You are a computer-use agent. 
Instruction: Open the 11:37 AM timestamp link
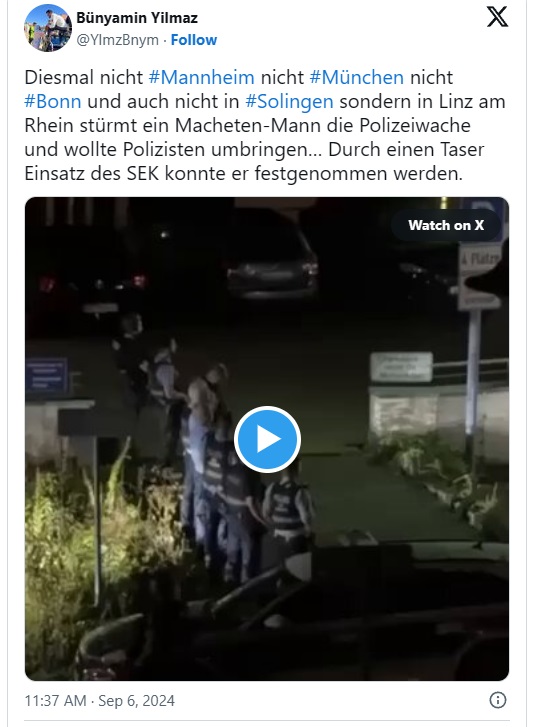tap(55, 701)
